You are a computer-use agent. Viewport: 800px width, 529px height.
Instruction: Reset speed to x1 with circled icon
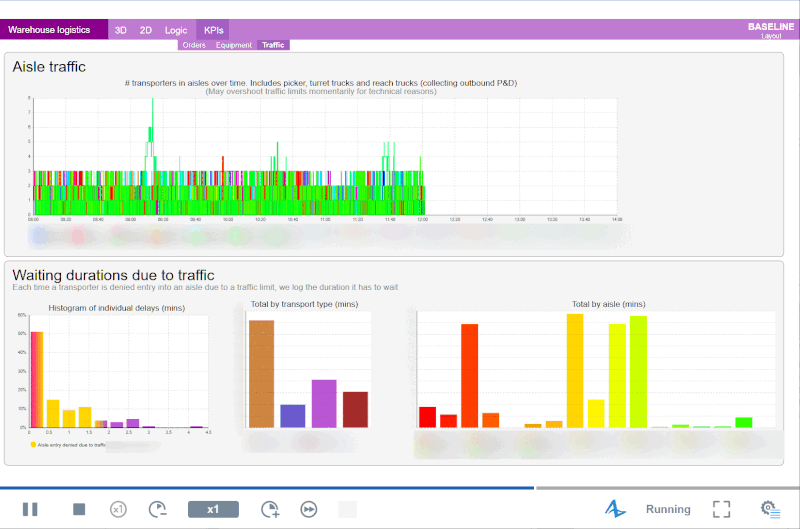point(118,509)
